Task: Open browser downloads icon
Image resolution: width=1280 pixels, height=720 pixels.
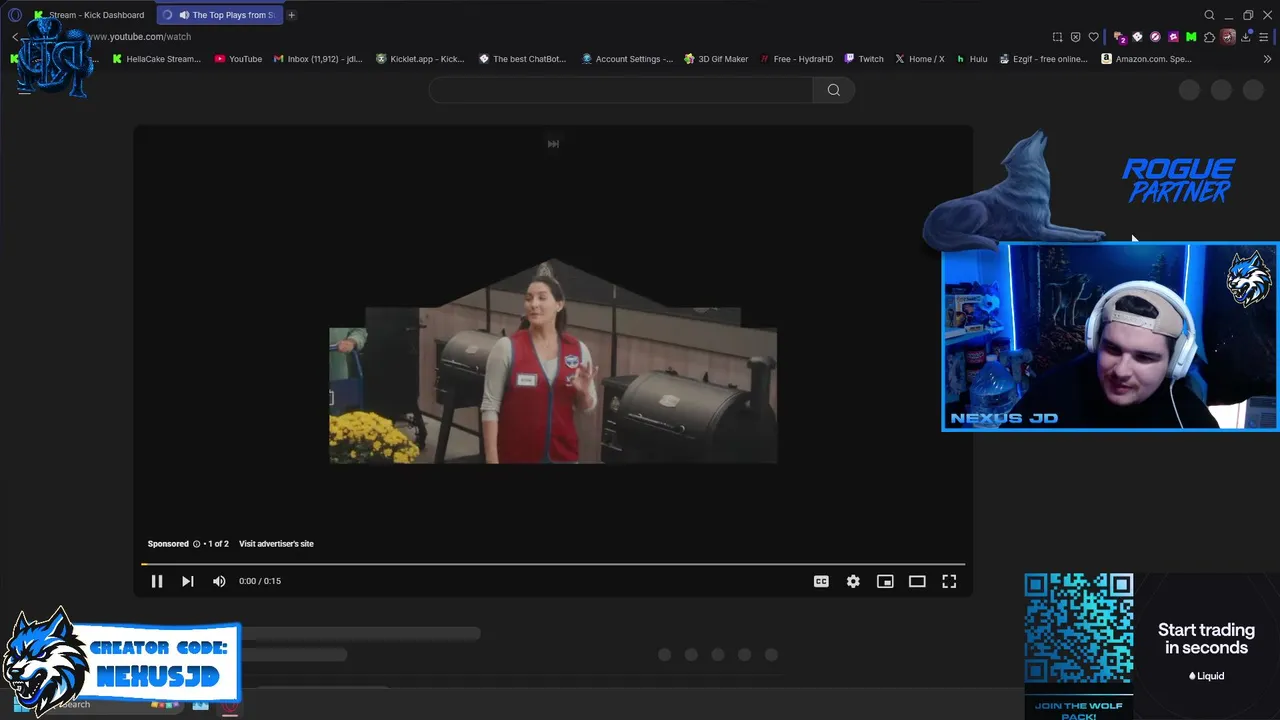Action: click(x=1247, y=37)
